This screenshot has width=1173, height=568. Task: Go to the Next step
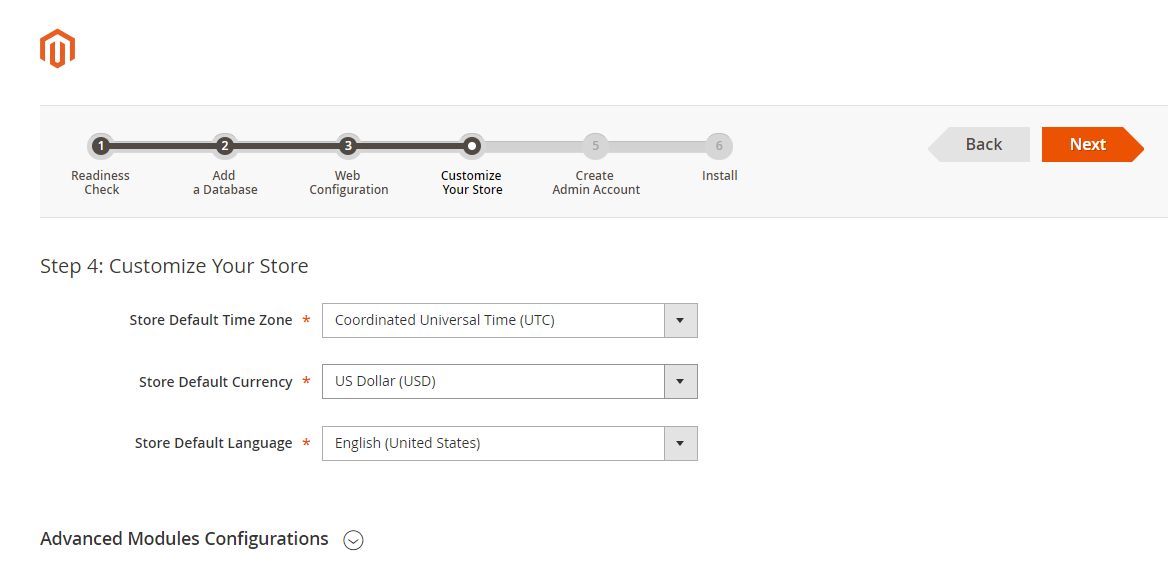pyautogui.click(x=1088, y=144)
